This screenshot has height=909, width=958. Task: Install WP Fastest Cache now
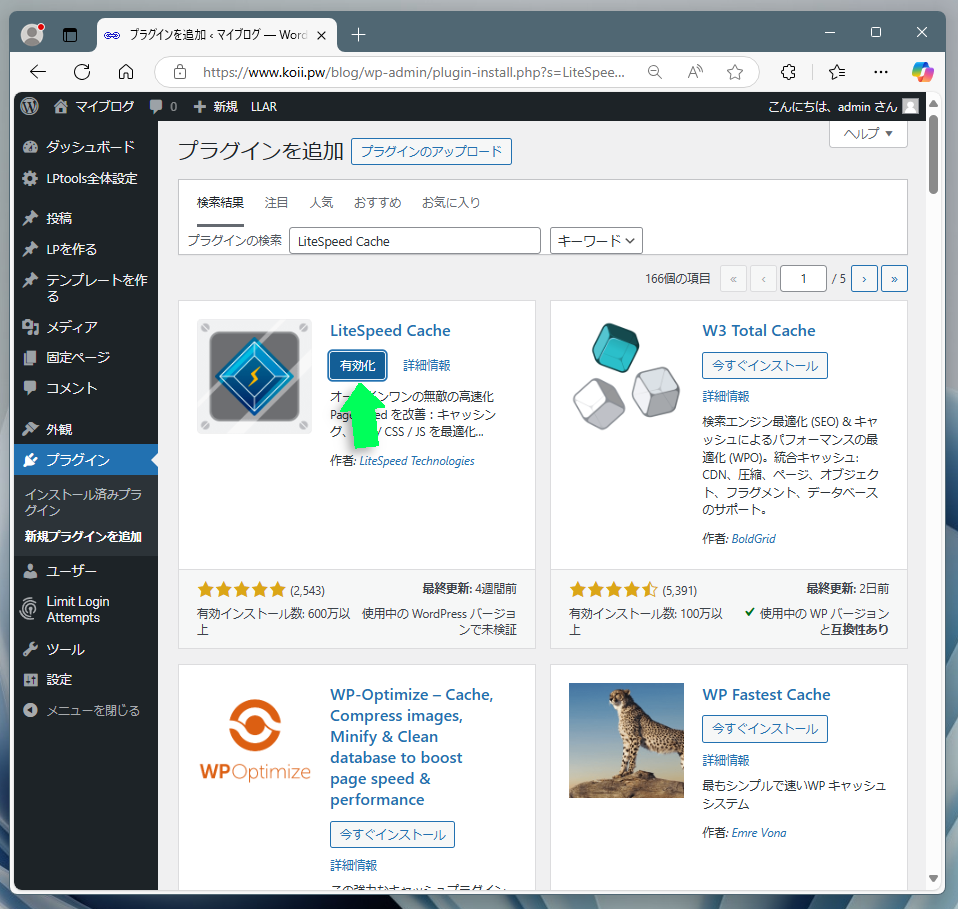click(765, 729)
